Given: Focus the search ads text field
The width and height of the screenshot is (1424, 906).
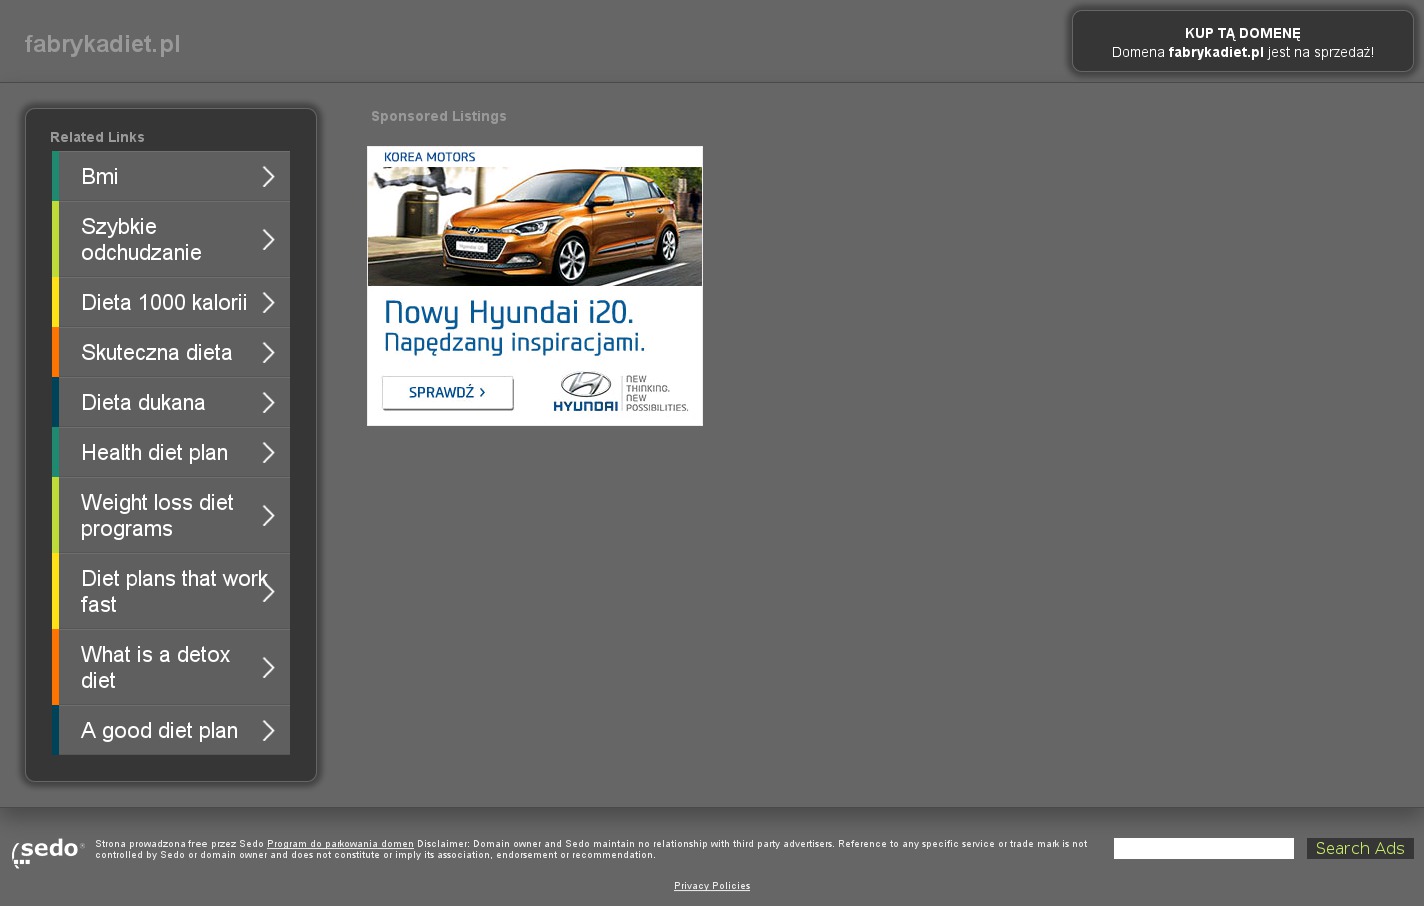Looking at the screenshot, I should click(x=1203, y=849).
